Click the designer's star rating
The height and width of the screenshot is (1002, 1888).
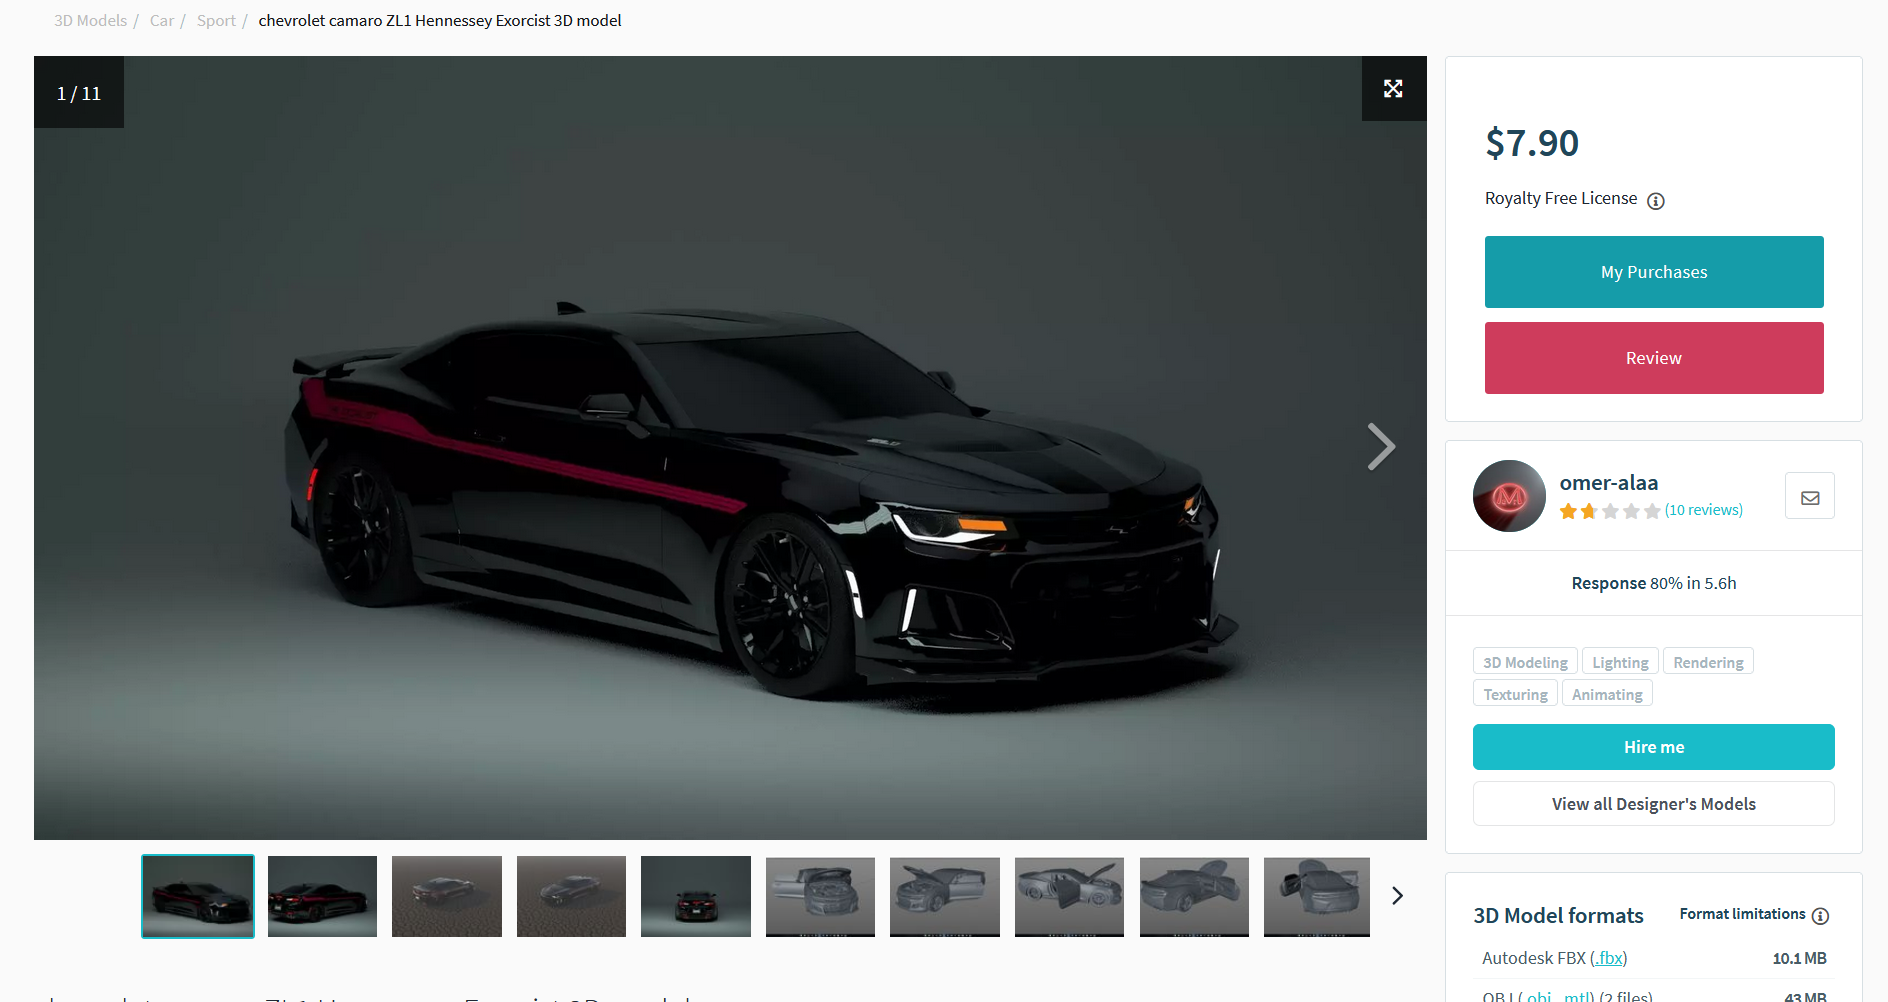[1609, 511]
